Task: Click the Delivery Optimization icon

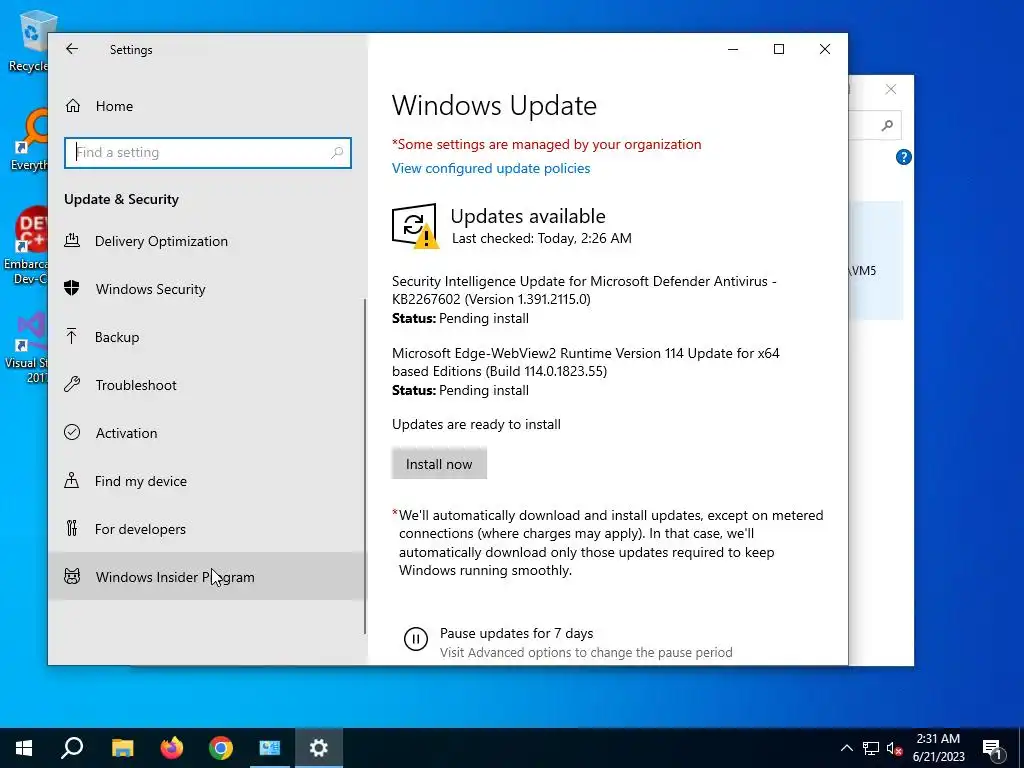Action: click(72, 241)
